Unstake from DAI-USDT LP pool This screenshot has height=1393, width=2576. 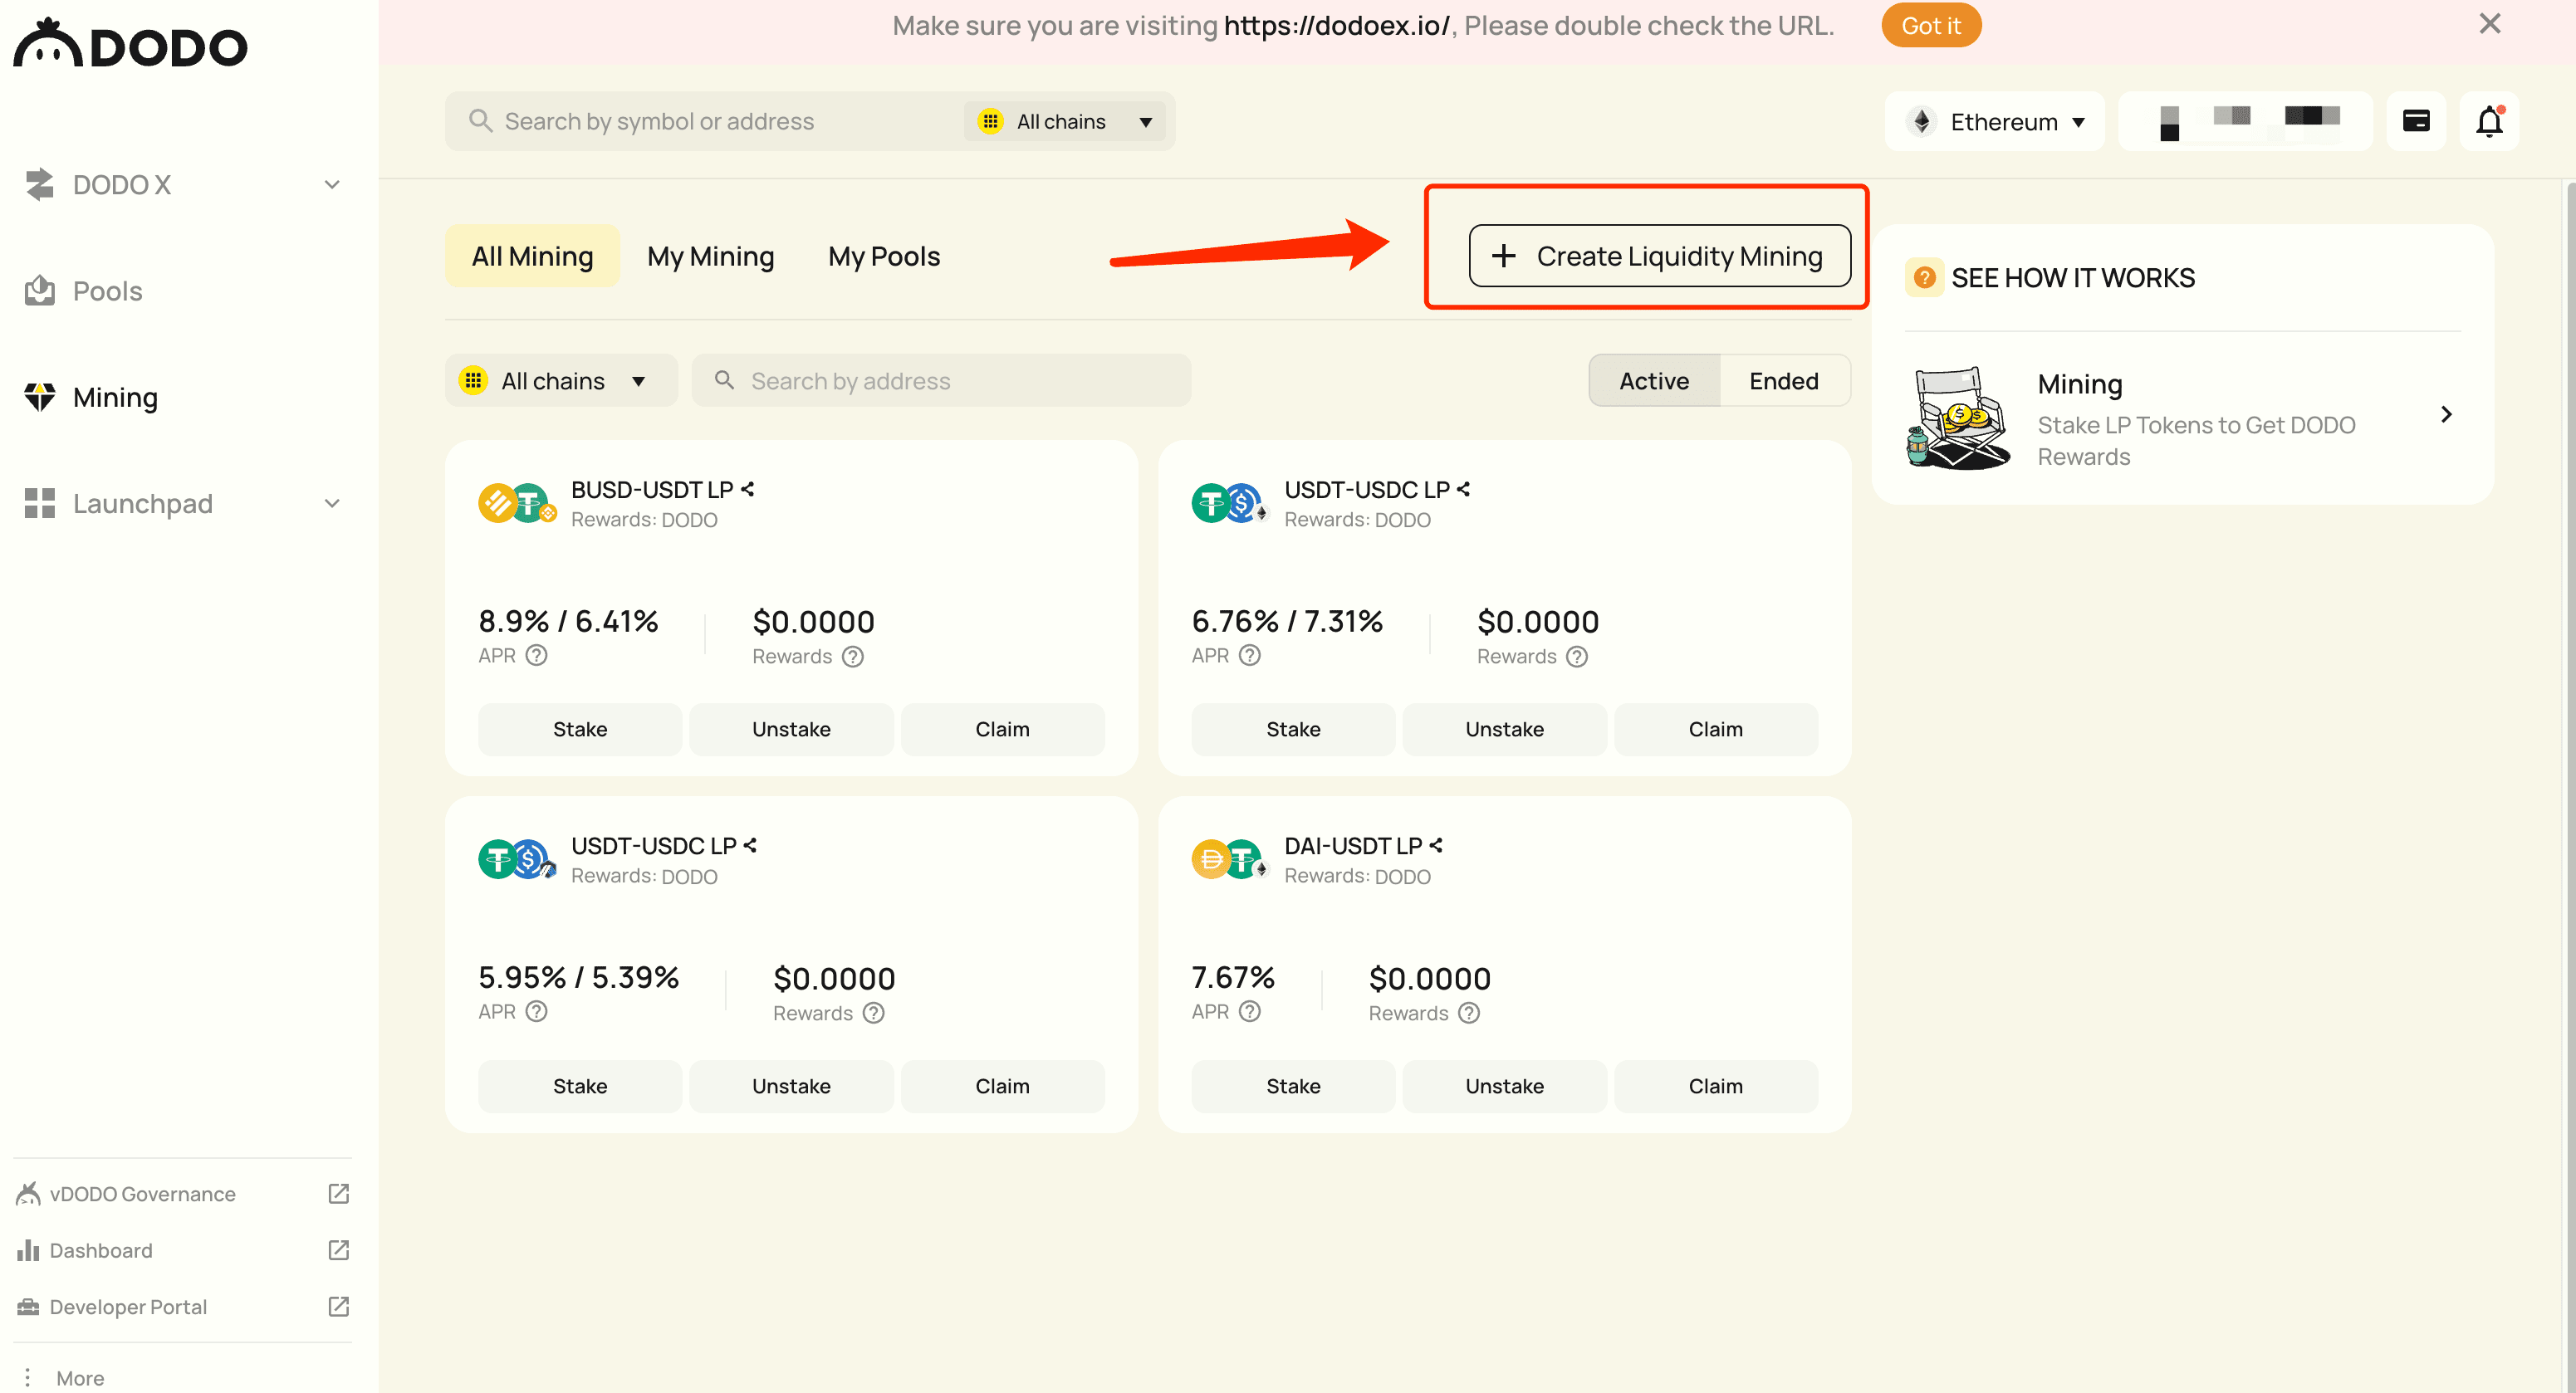pyautogui.click(x=1504, y=1086)
